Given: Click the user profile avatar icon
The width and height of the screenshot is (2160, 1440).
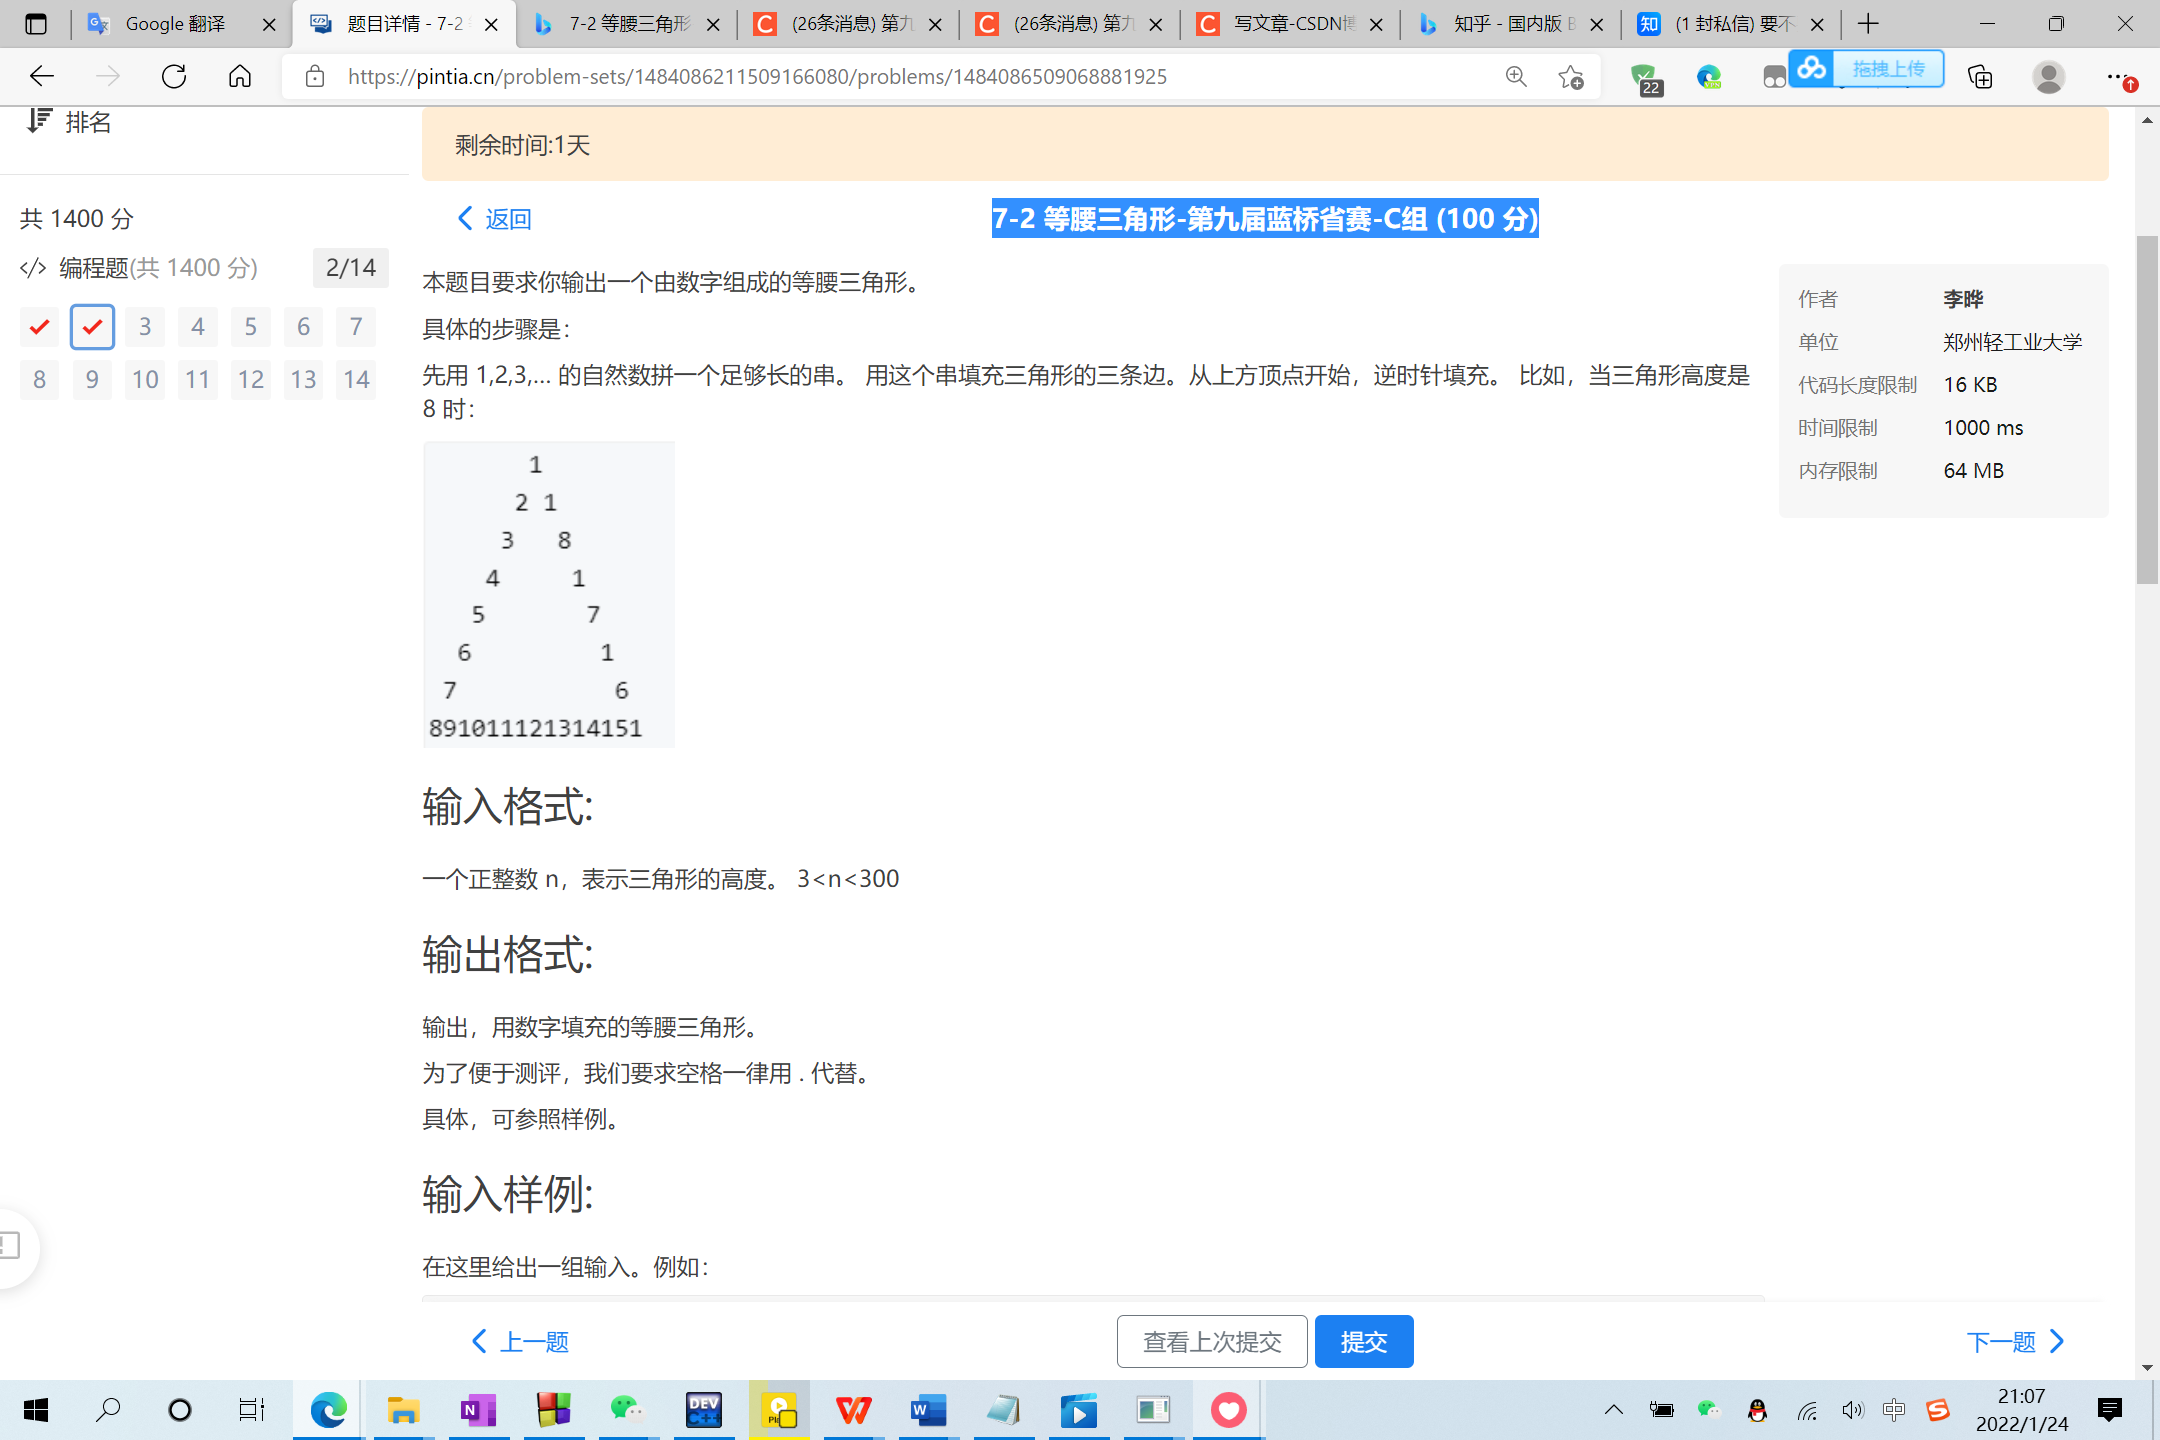Looking at the screenshot, I should click(x=2048, y=77).
